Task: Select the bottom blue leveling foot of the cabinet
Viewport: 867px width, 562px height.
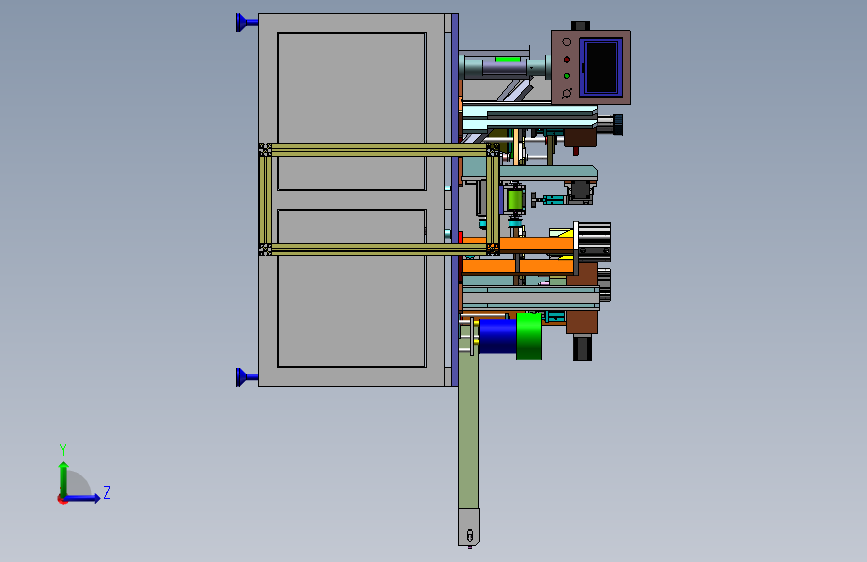Action: tap(246, 377)
